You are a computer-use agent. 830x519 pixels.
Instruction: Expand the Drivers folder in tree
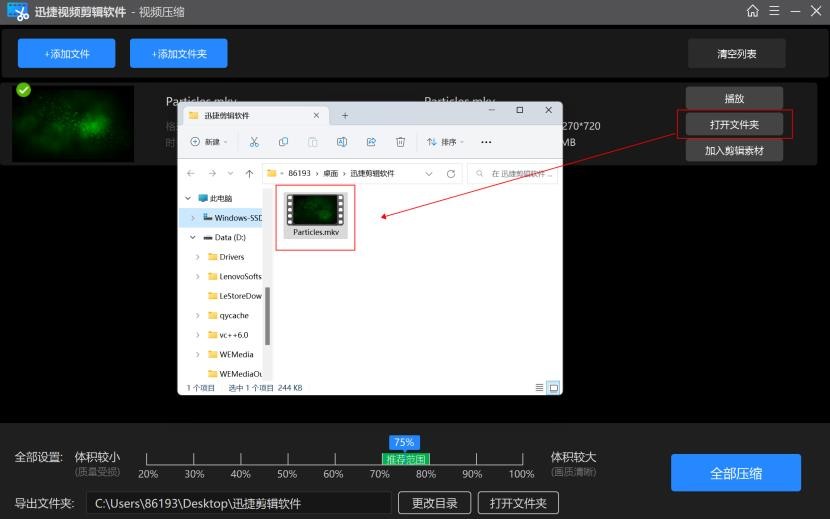(x=198, y=257)
